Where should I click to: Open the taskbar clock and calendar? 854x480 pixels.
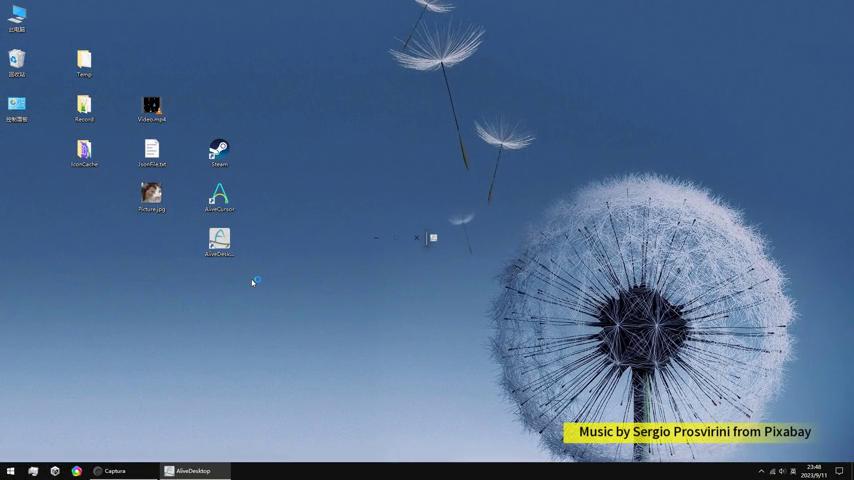pyautogui.click(x=814, y=471)
